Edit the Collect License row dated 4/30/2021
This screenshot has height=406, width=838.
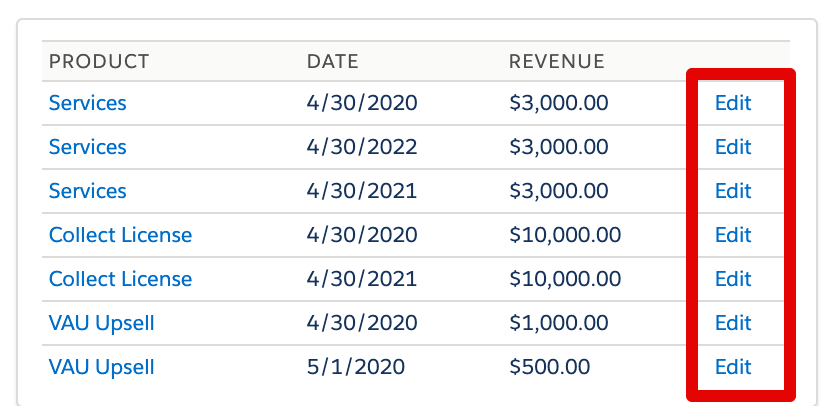click(733, 279)
